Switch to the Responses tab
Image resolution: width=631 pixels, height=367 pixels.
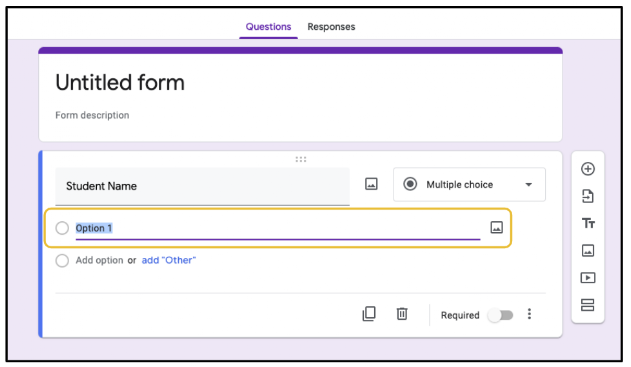(x=331, y=27)
